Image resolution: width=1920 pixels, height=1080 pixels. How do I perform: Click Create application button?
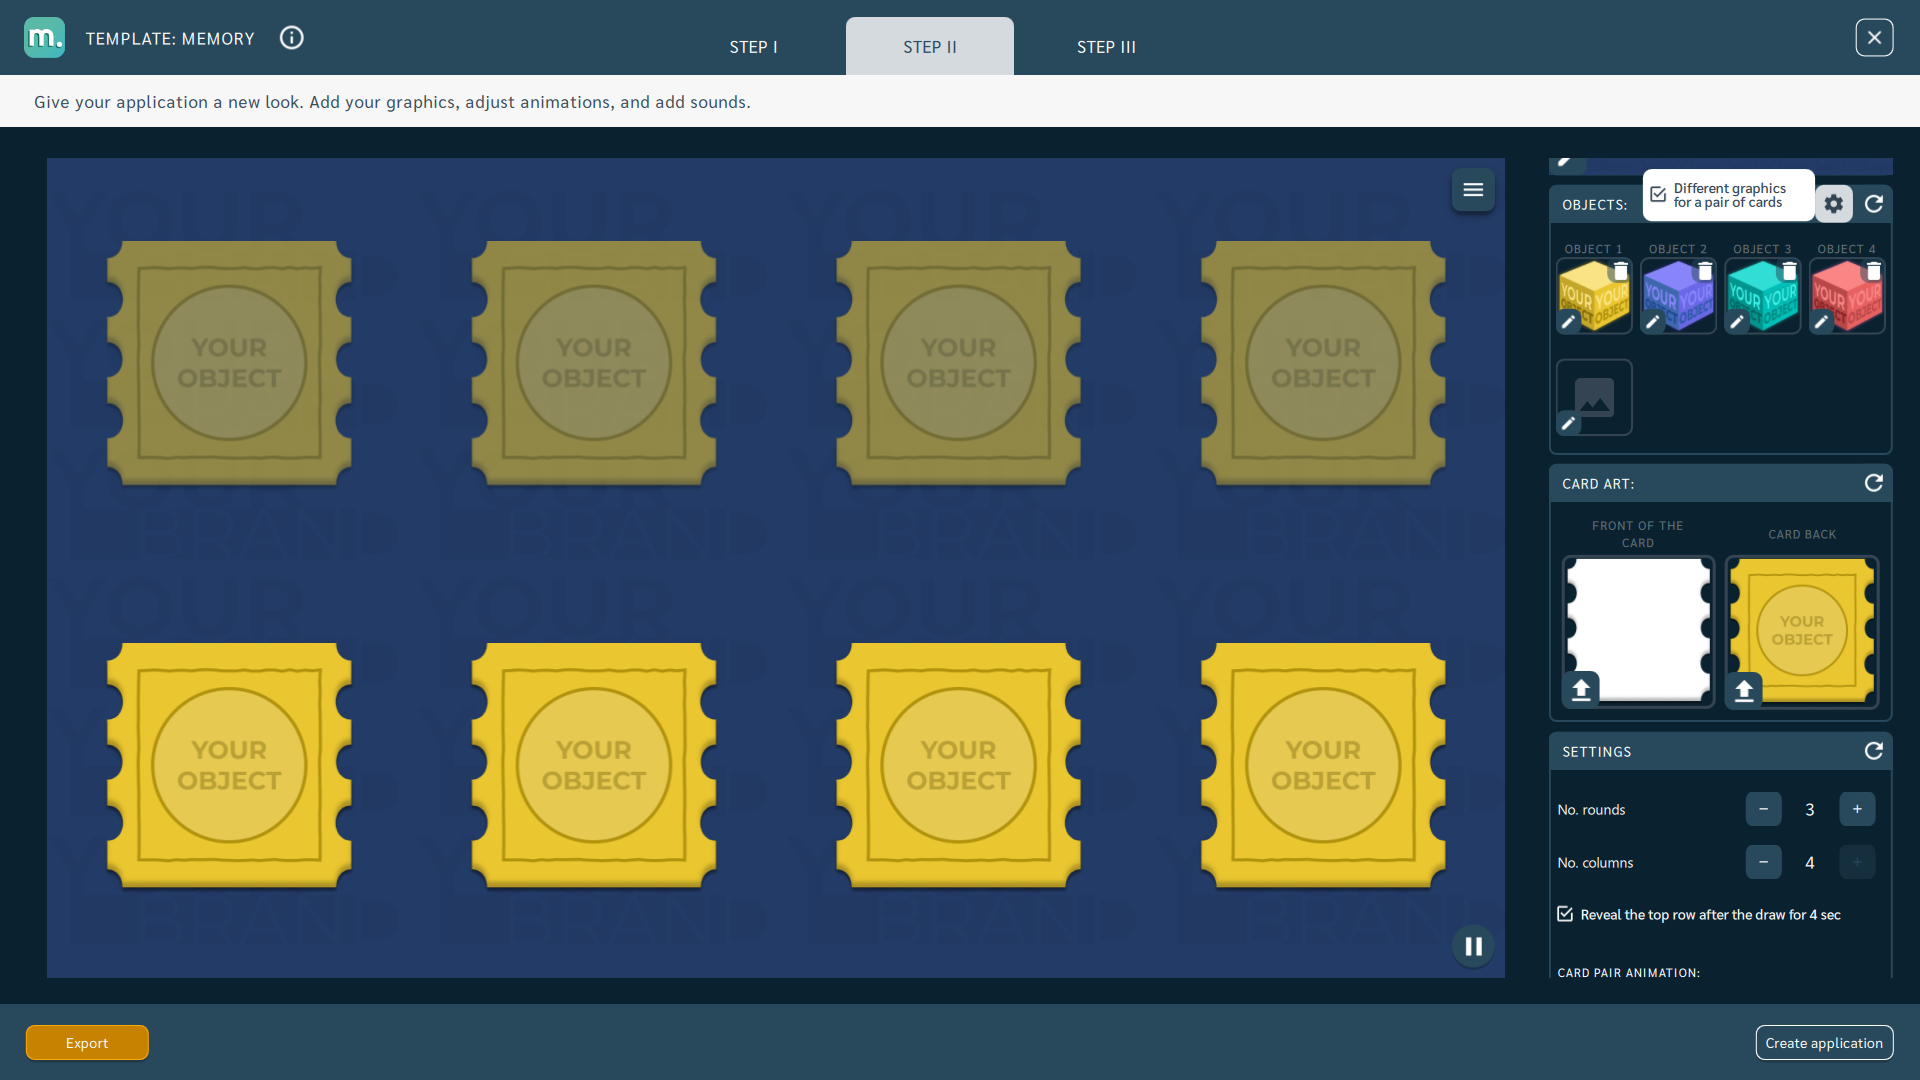1824,1043
